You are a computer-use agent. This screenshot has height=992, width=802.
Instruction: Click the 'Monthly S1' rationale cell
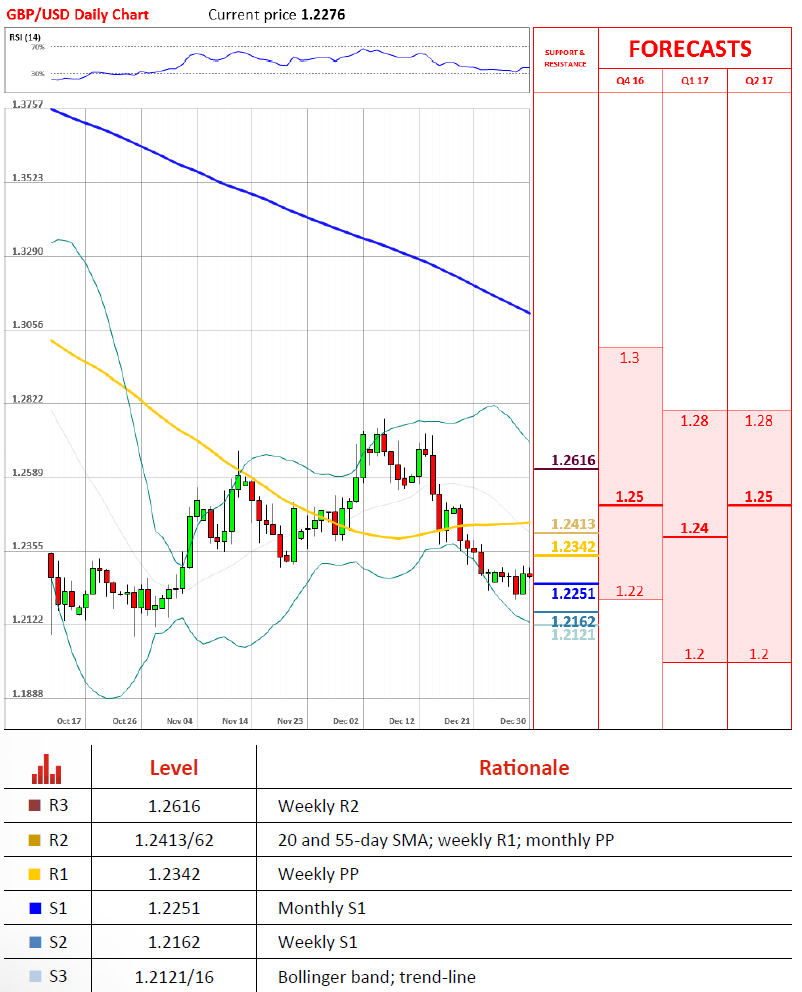coord(322,908)
